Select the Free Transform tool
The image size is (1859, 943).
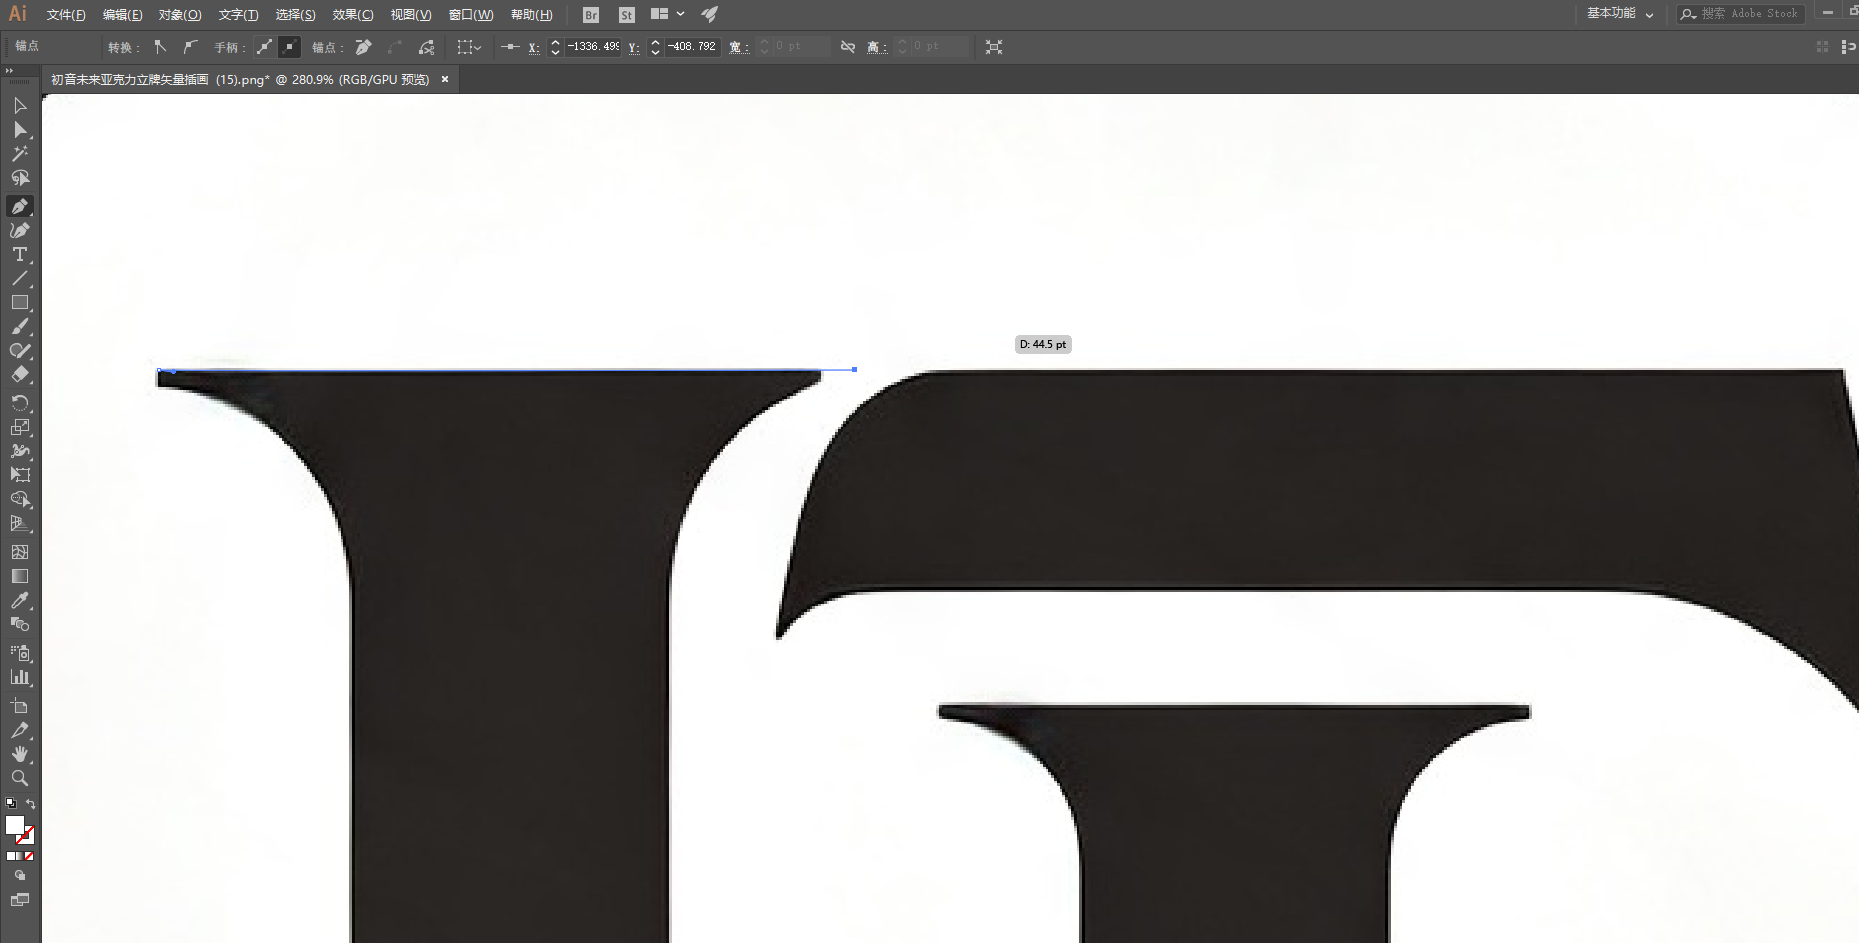pos(20,475)
